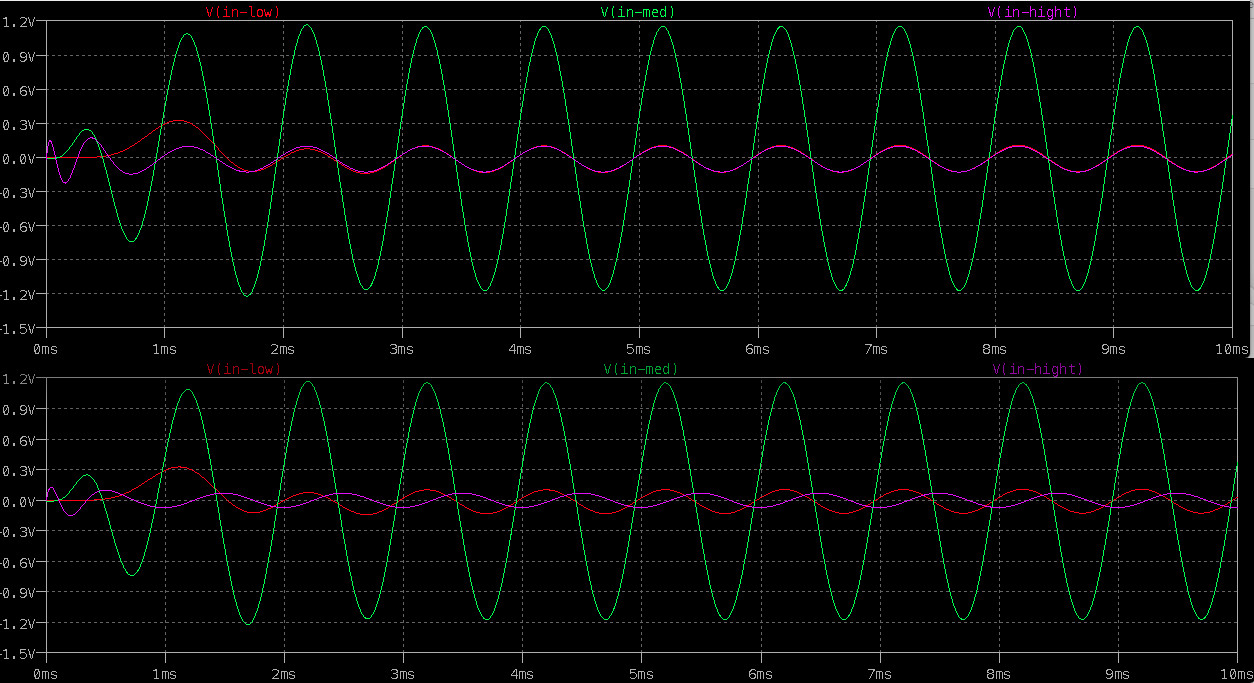The height and width of the screenshot is (683, 1254).
Task: Select V(in-low) trace label in lower plot pane
Action: [x=244, y=369]
